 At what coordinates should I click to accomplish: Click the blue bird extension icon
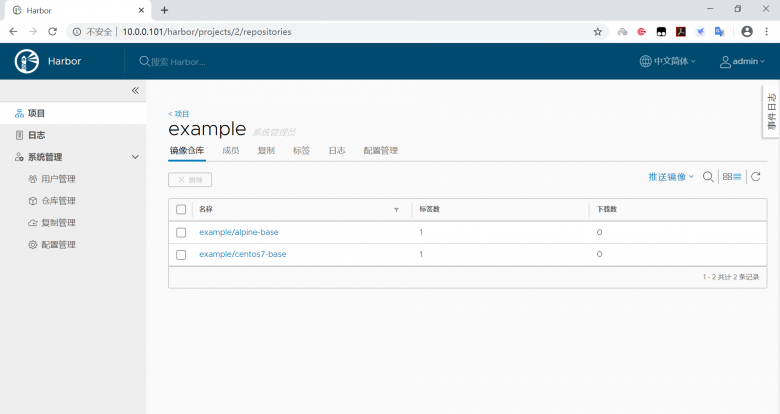coord(700,32)
